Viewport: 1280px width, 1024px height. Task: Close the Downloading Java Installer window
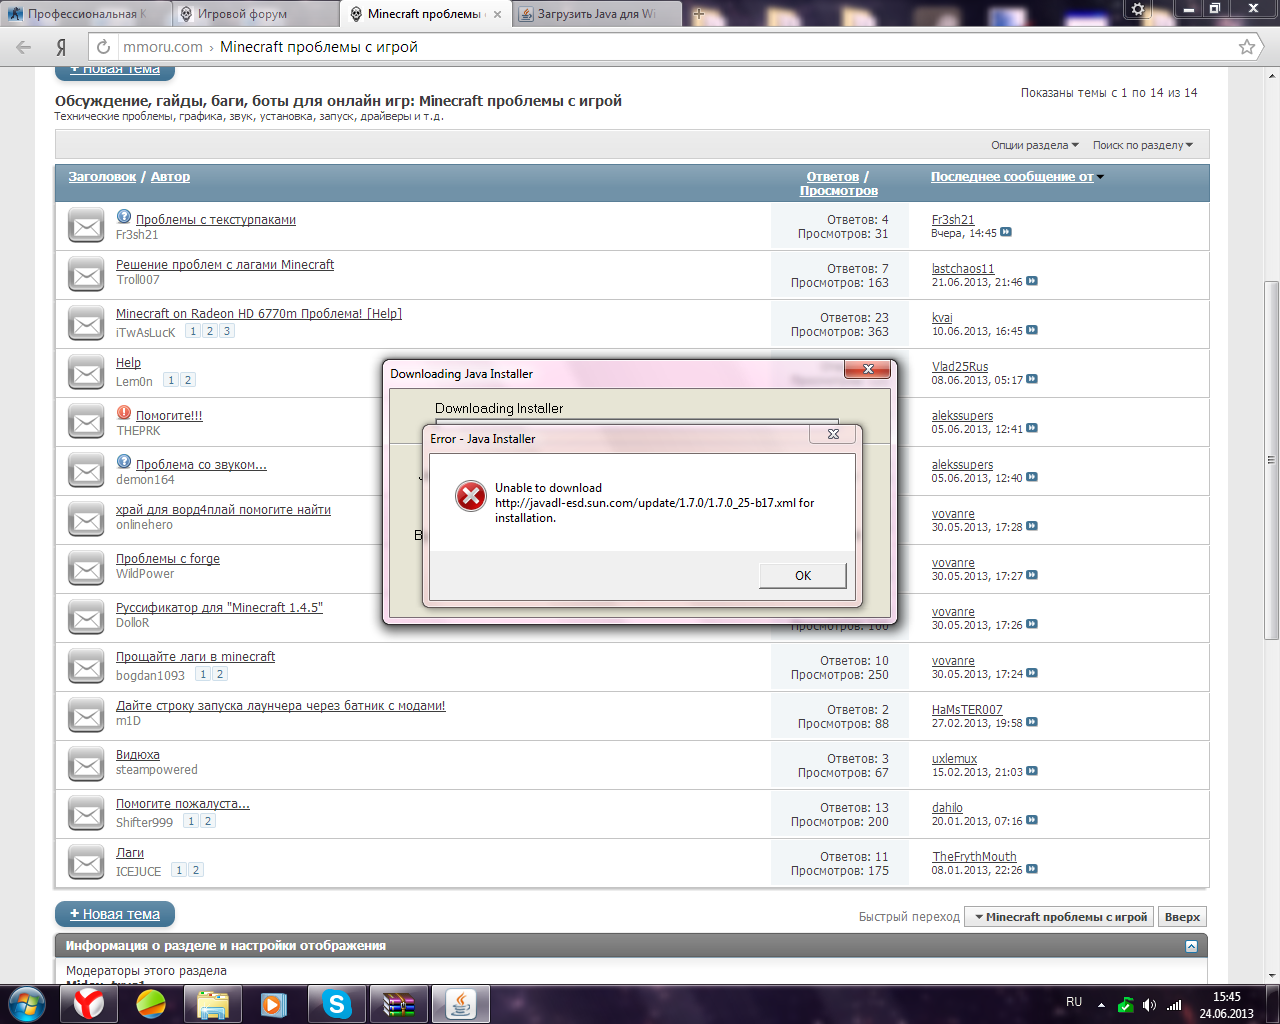tap(868, 369)
